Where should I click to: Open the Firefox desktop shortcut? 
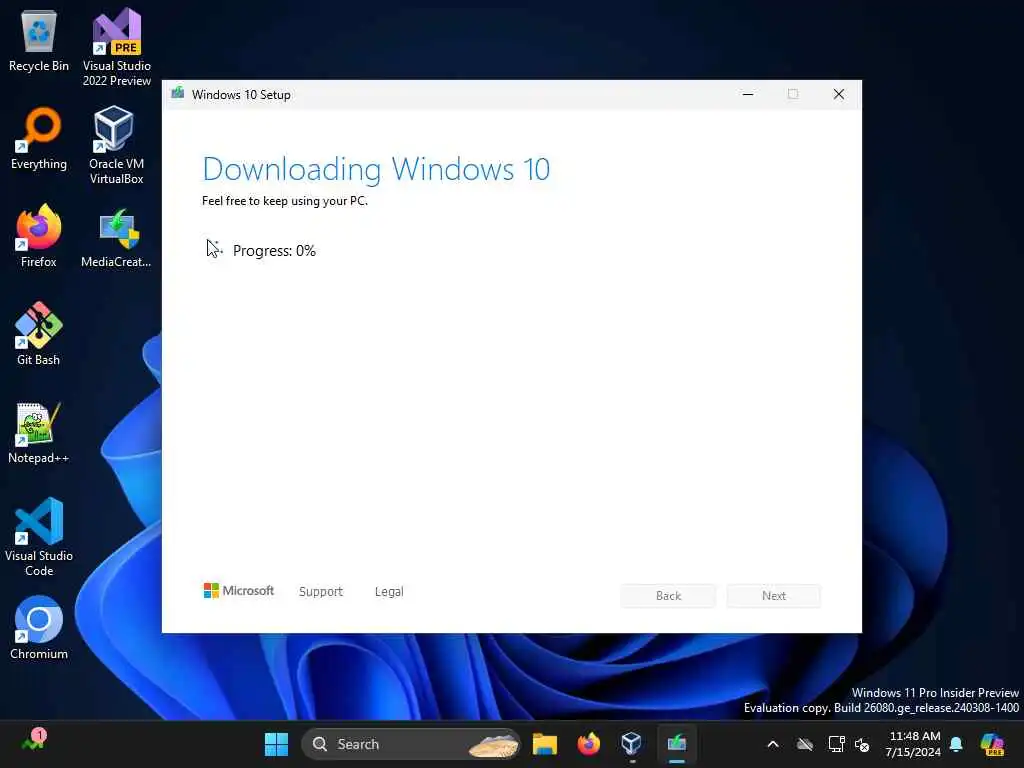[x=39, y=236]
